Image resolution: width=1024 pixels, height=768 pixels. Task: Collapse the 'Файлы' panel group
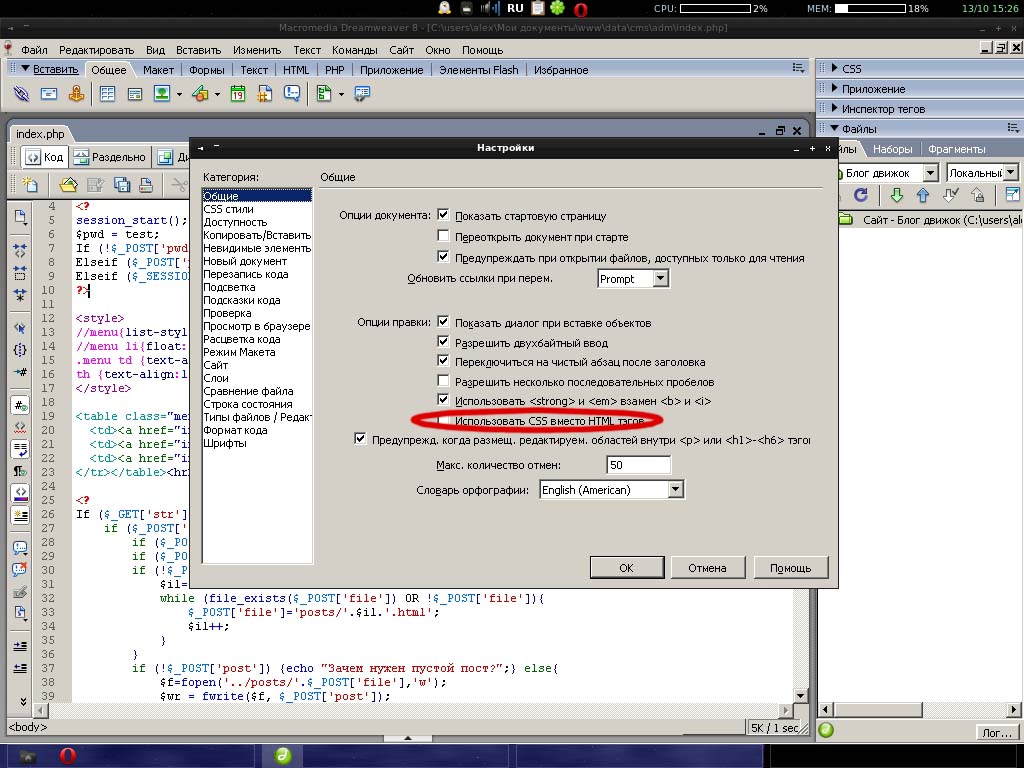[834, 128]
